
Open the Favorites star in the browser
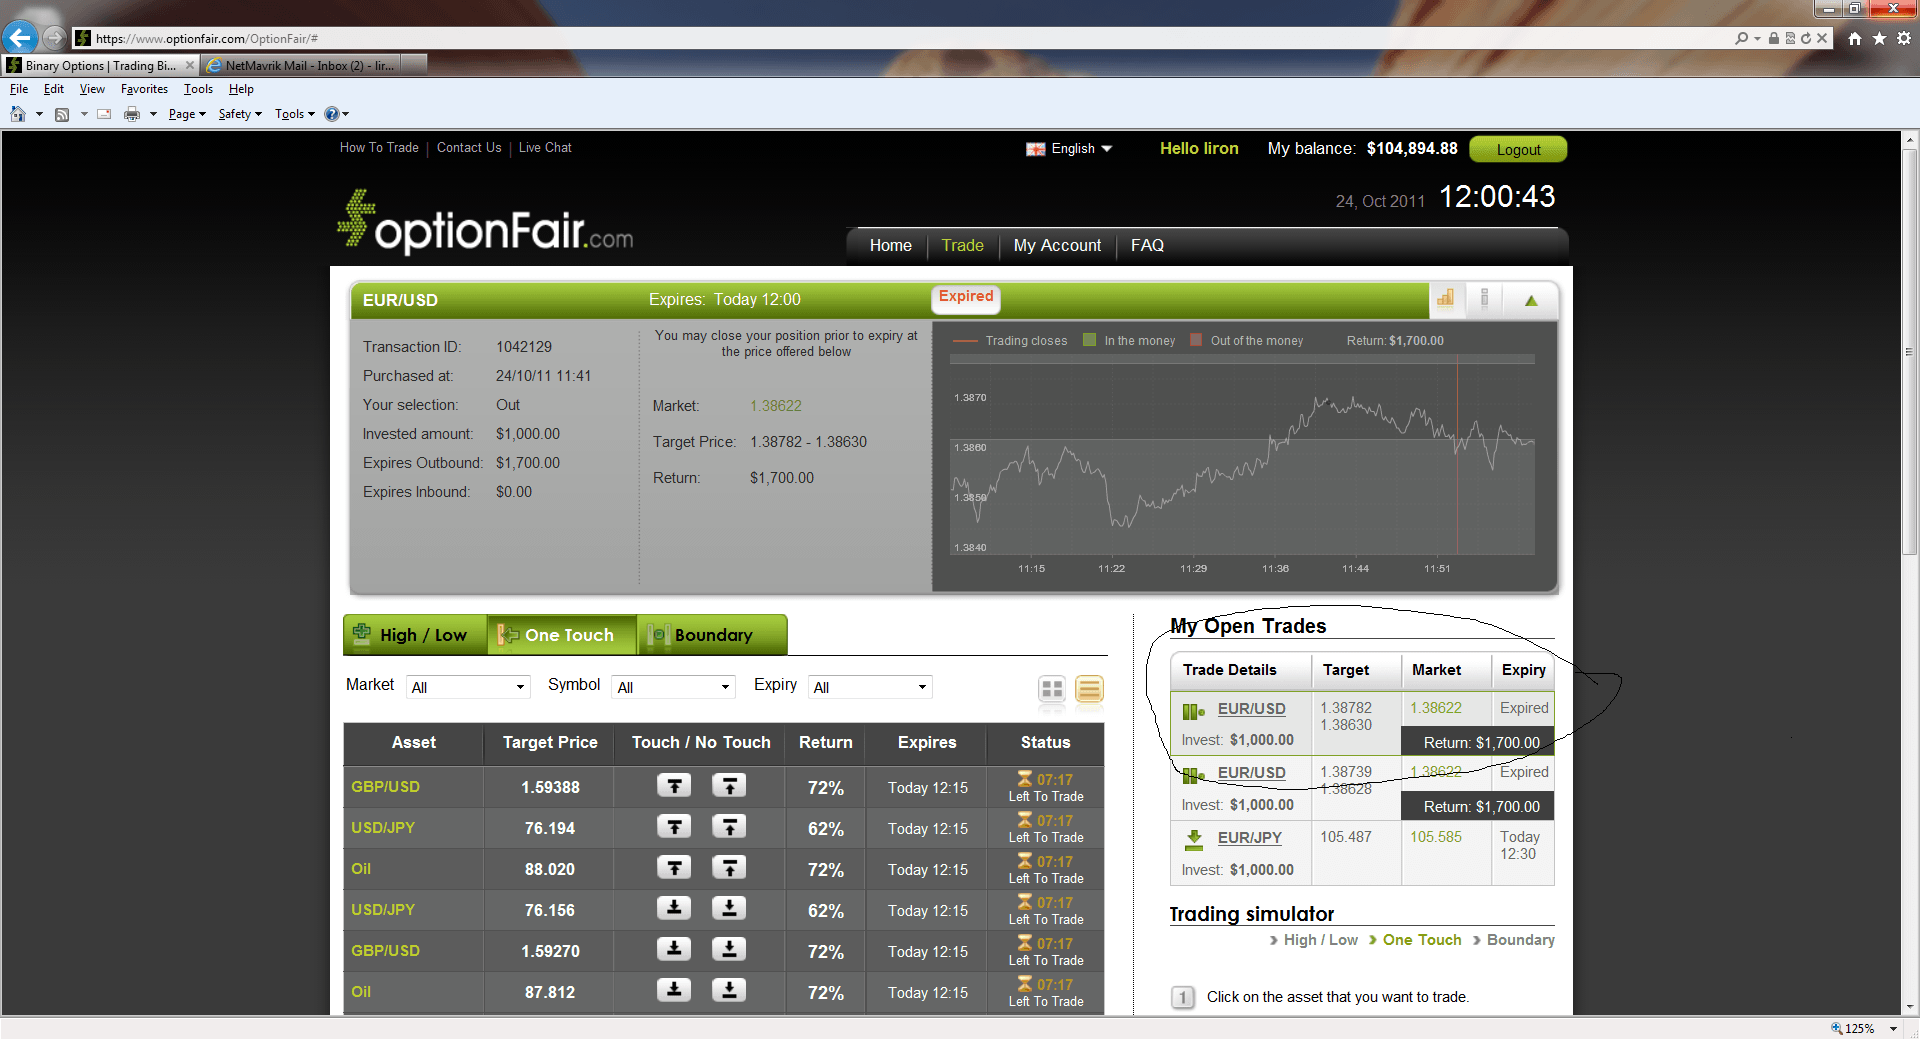pyautogui.click(x=1879, y=38)
